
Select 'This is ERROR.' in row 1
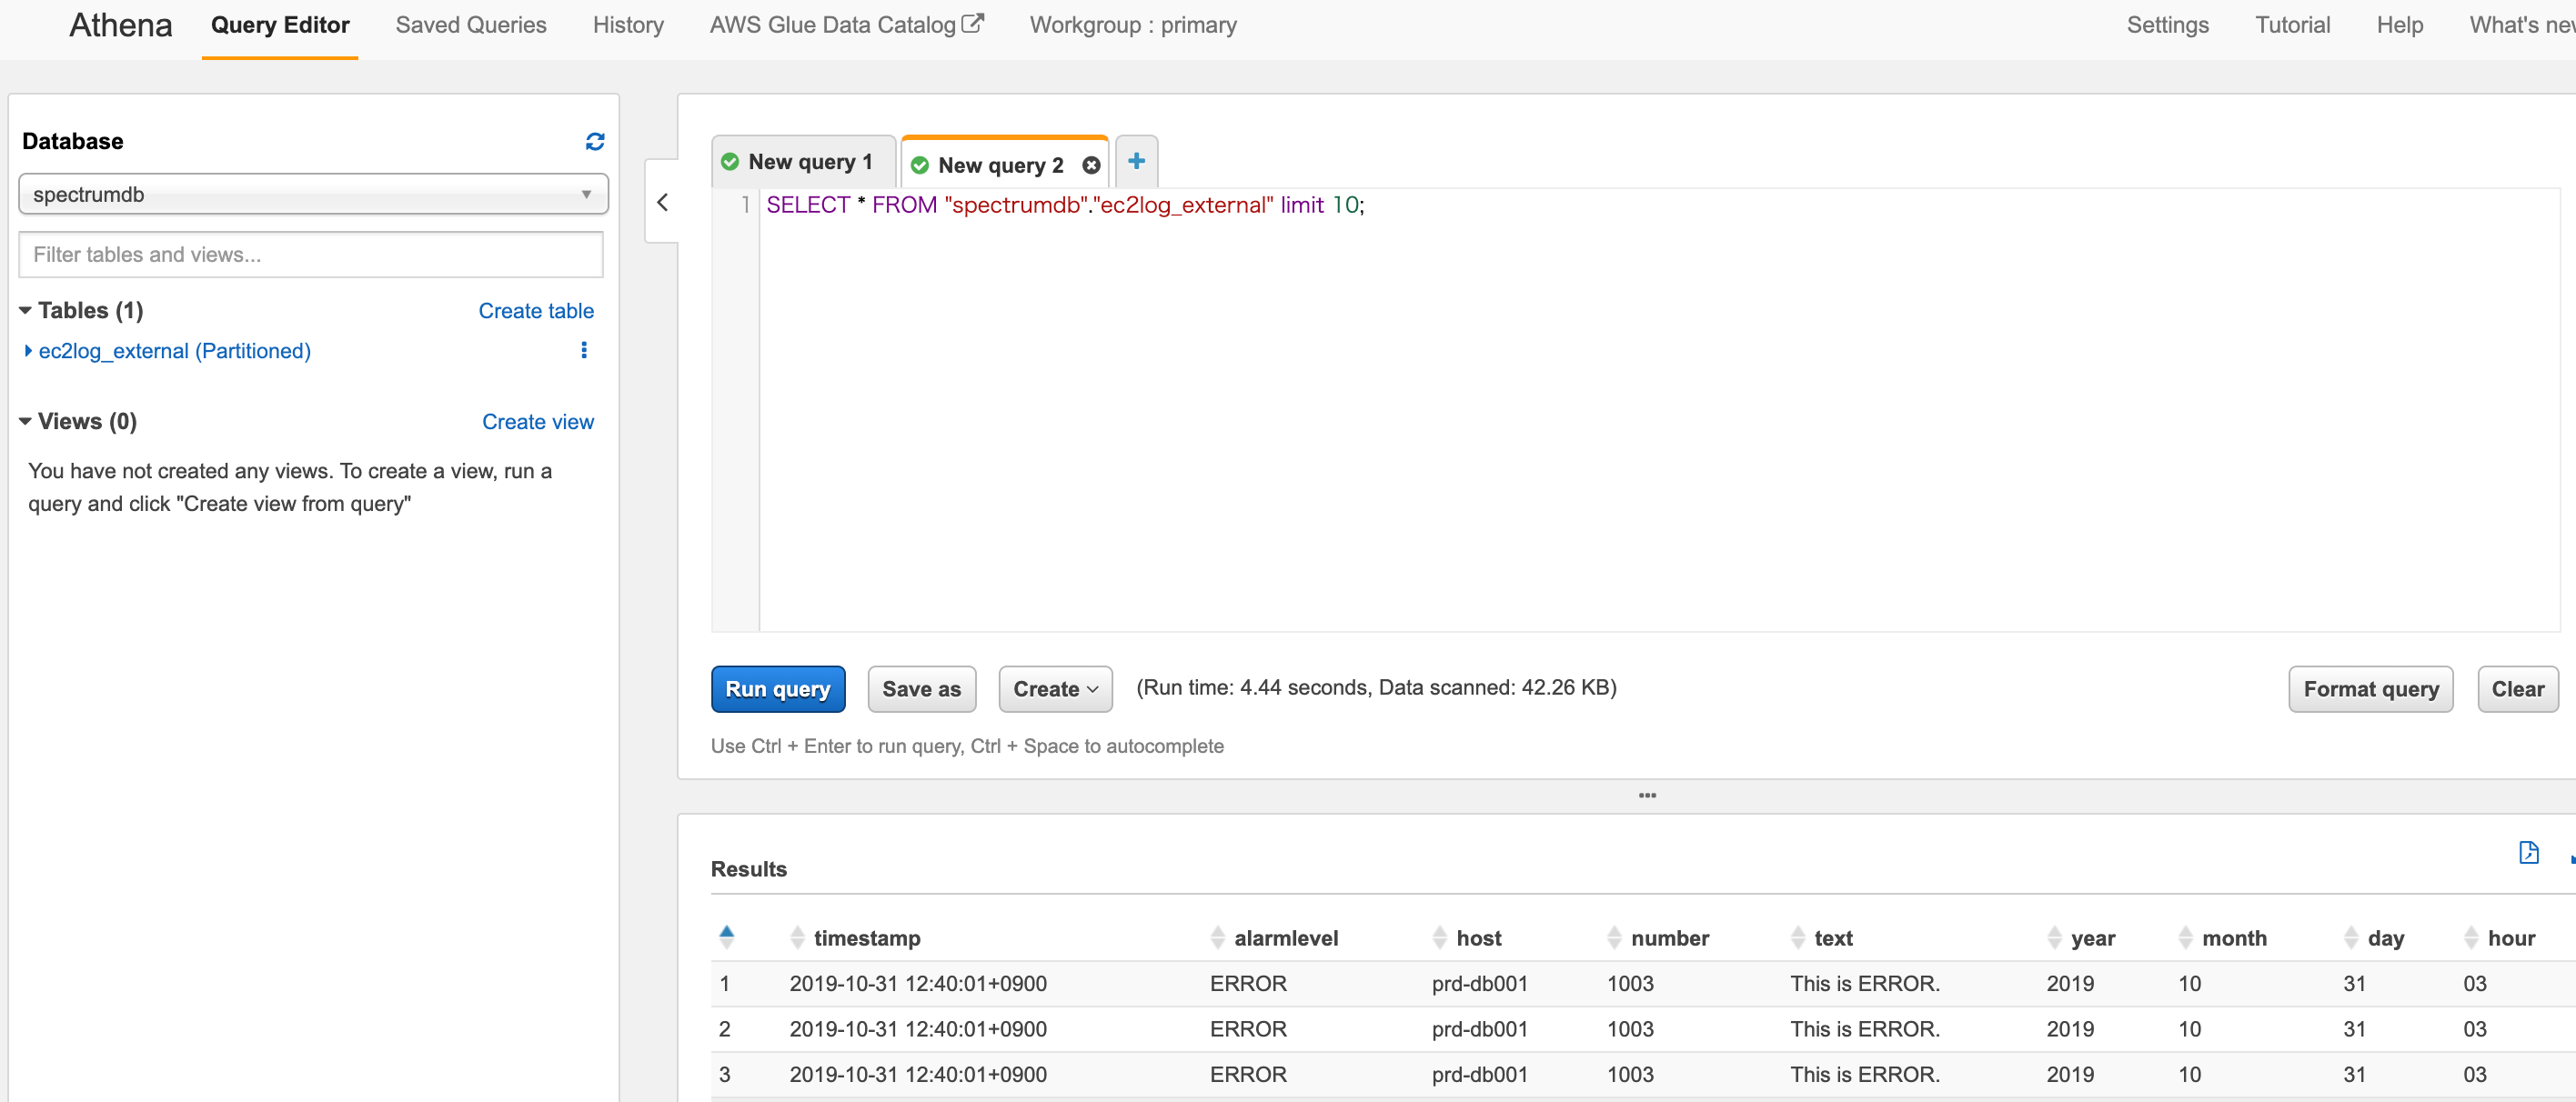click(x=1864, y=984)
